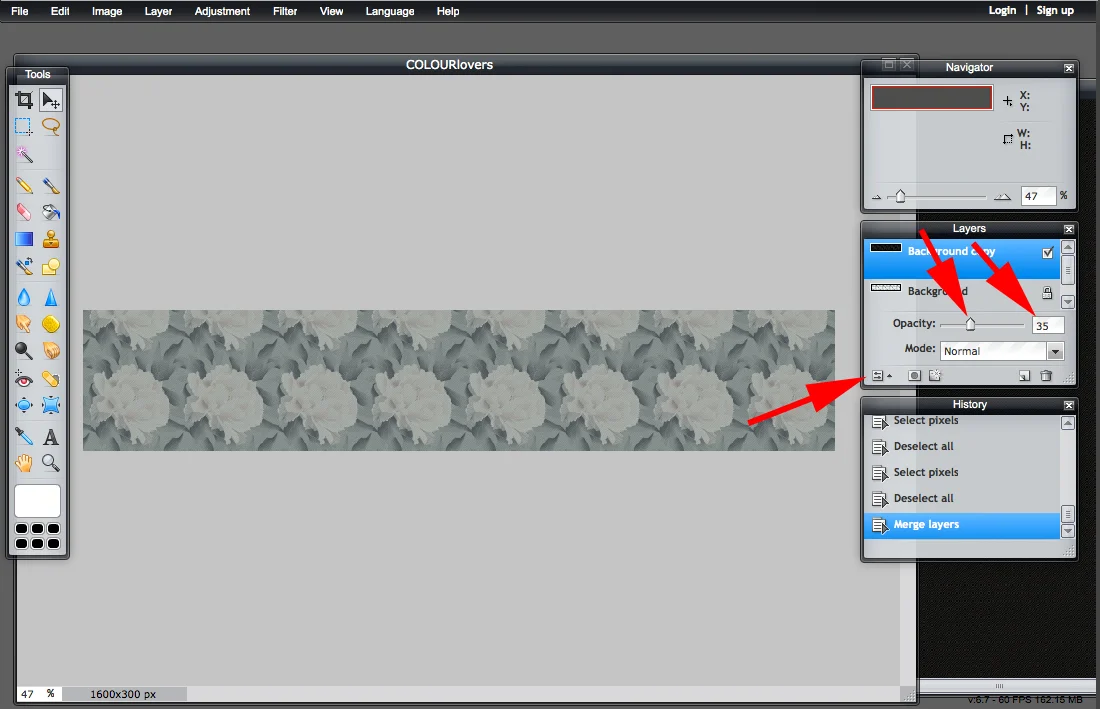Select the Pinch tool
Screen dimensions: 1100x709
[x=51, y=405]
